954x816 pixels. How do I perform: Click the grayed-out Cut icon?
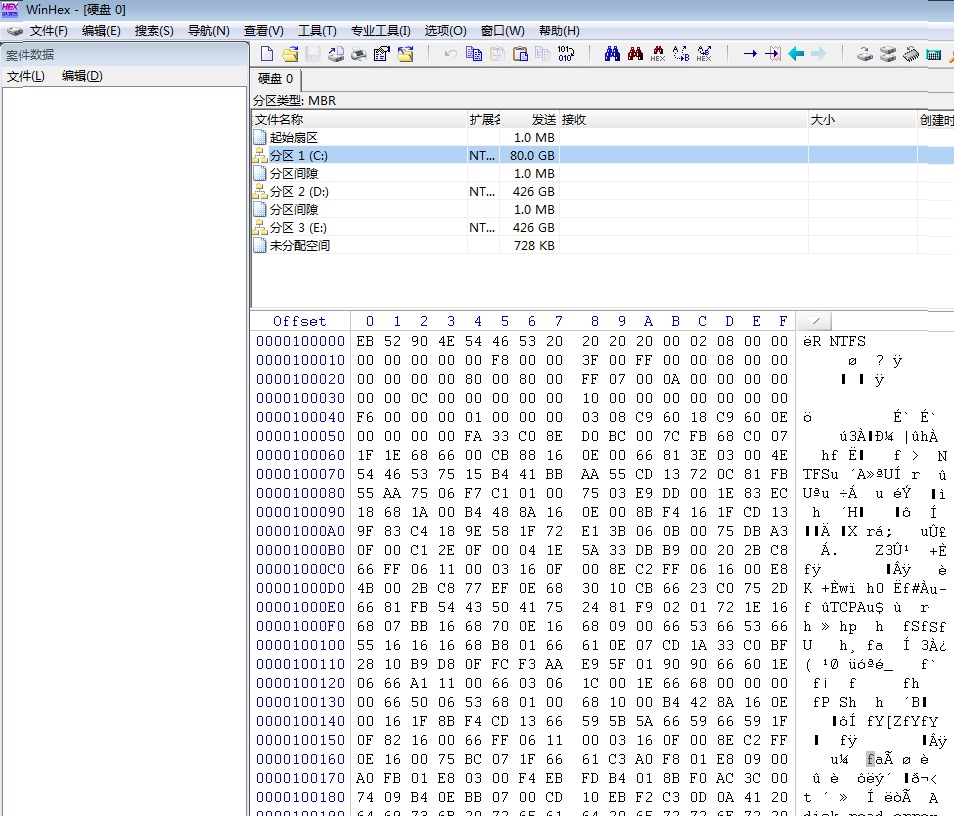[497, 54]
